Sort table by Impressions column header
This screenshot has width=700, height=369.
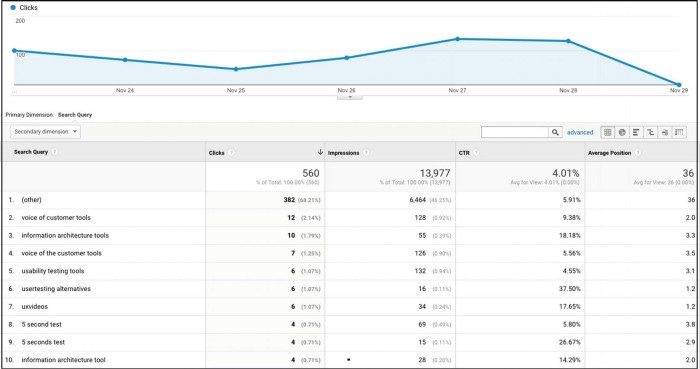click(343, 153)
